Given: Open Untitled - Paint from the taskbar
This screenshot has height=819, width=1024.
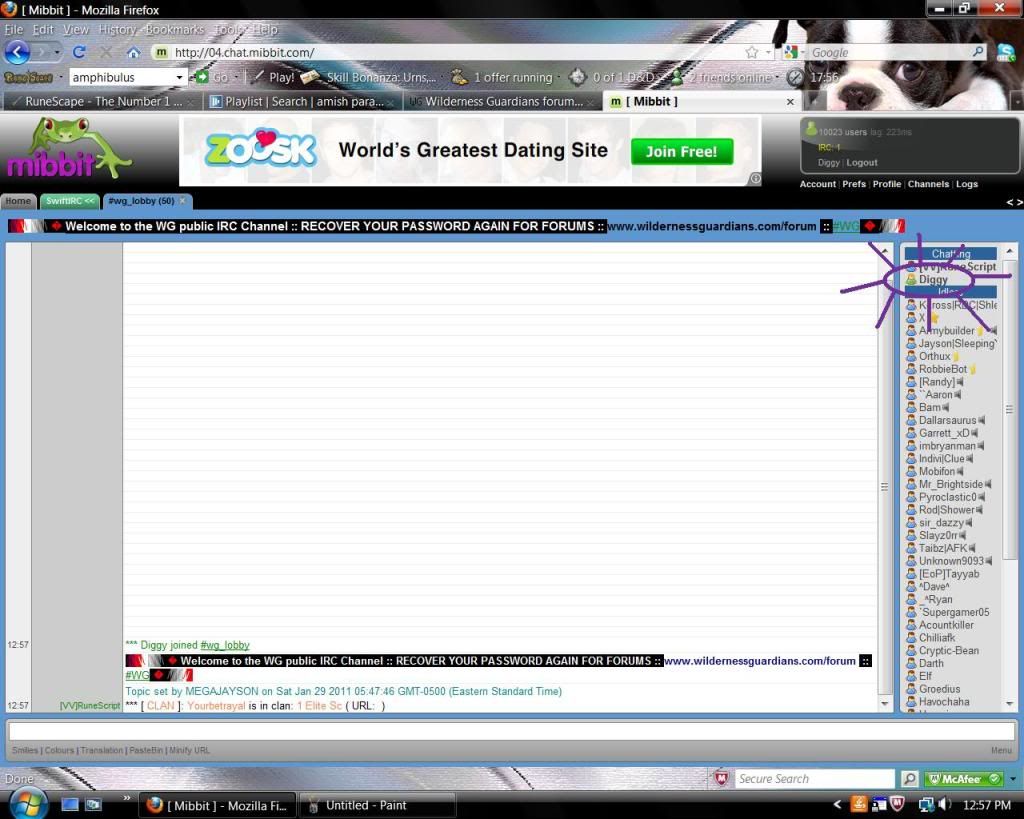Looking at the screenshot, I should 376,805.
